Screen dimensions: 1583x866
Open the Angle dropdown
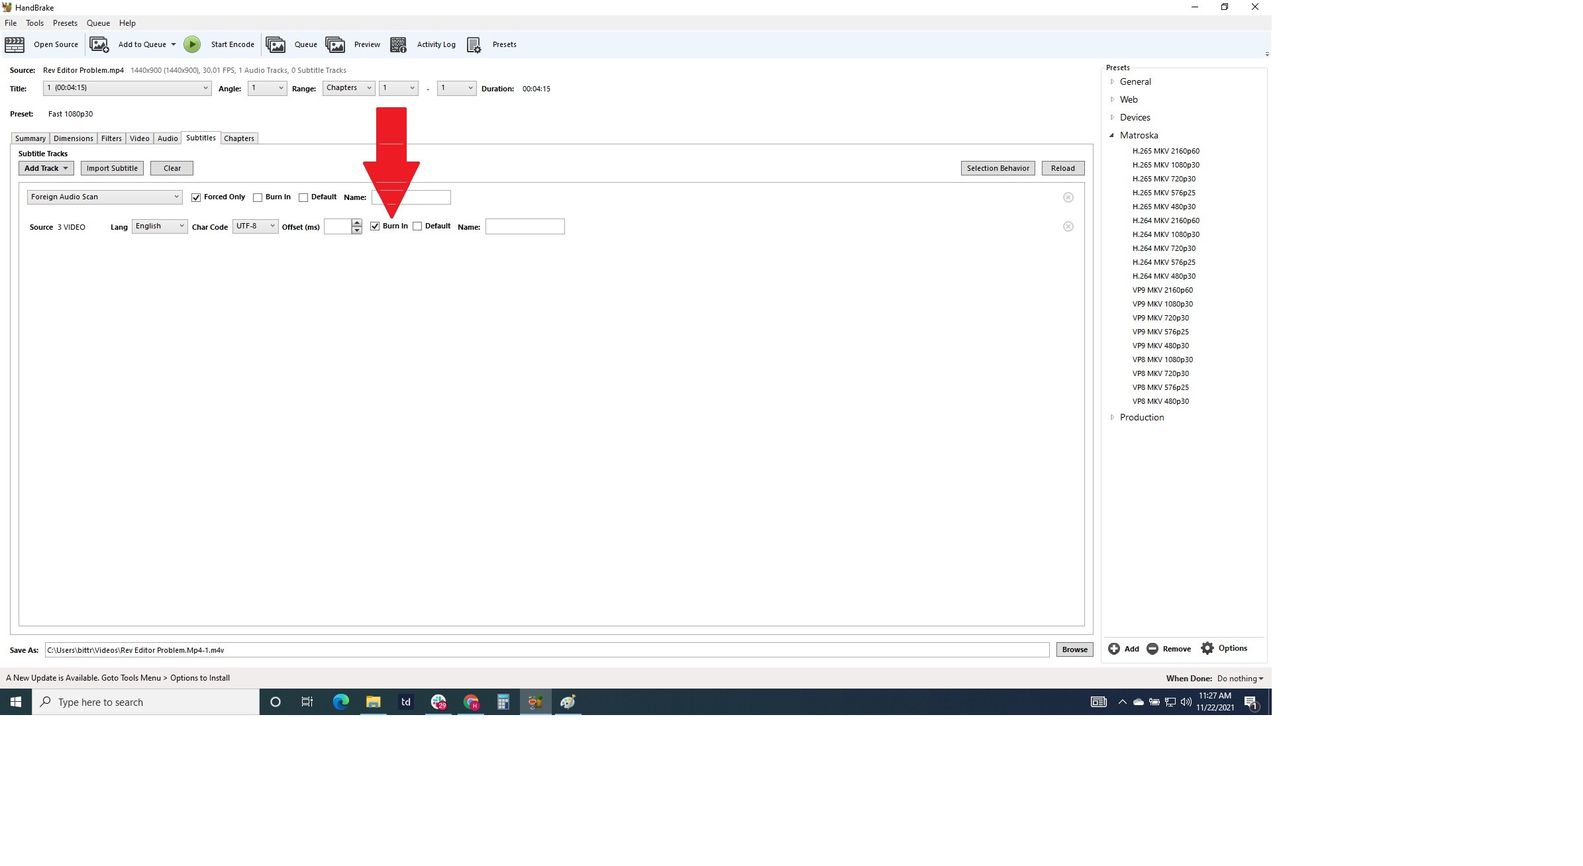[x=267, y=88]
